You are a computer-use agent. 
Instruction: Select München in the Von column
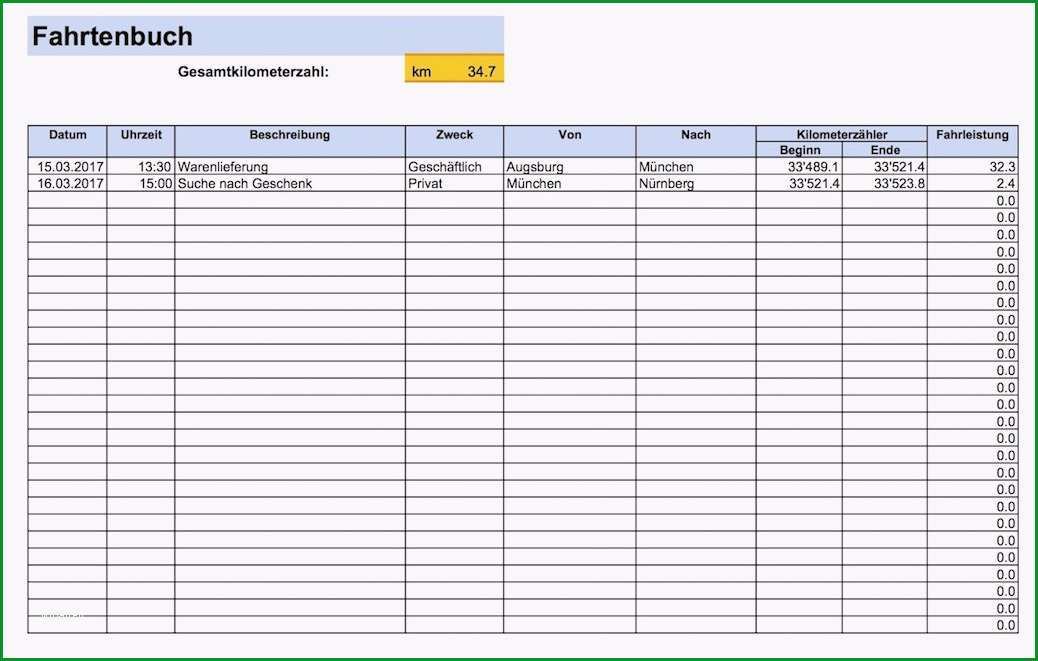[569, 183]
